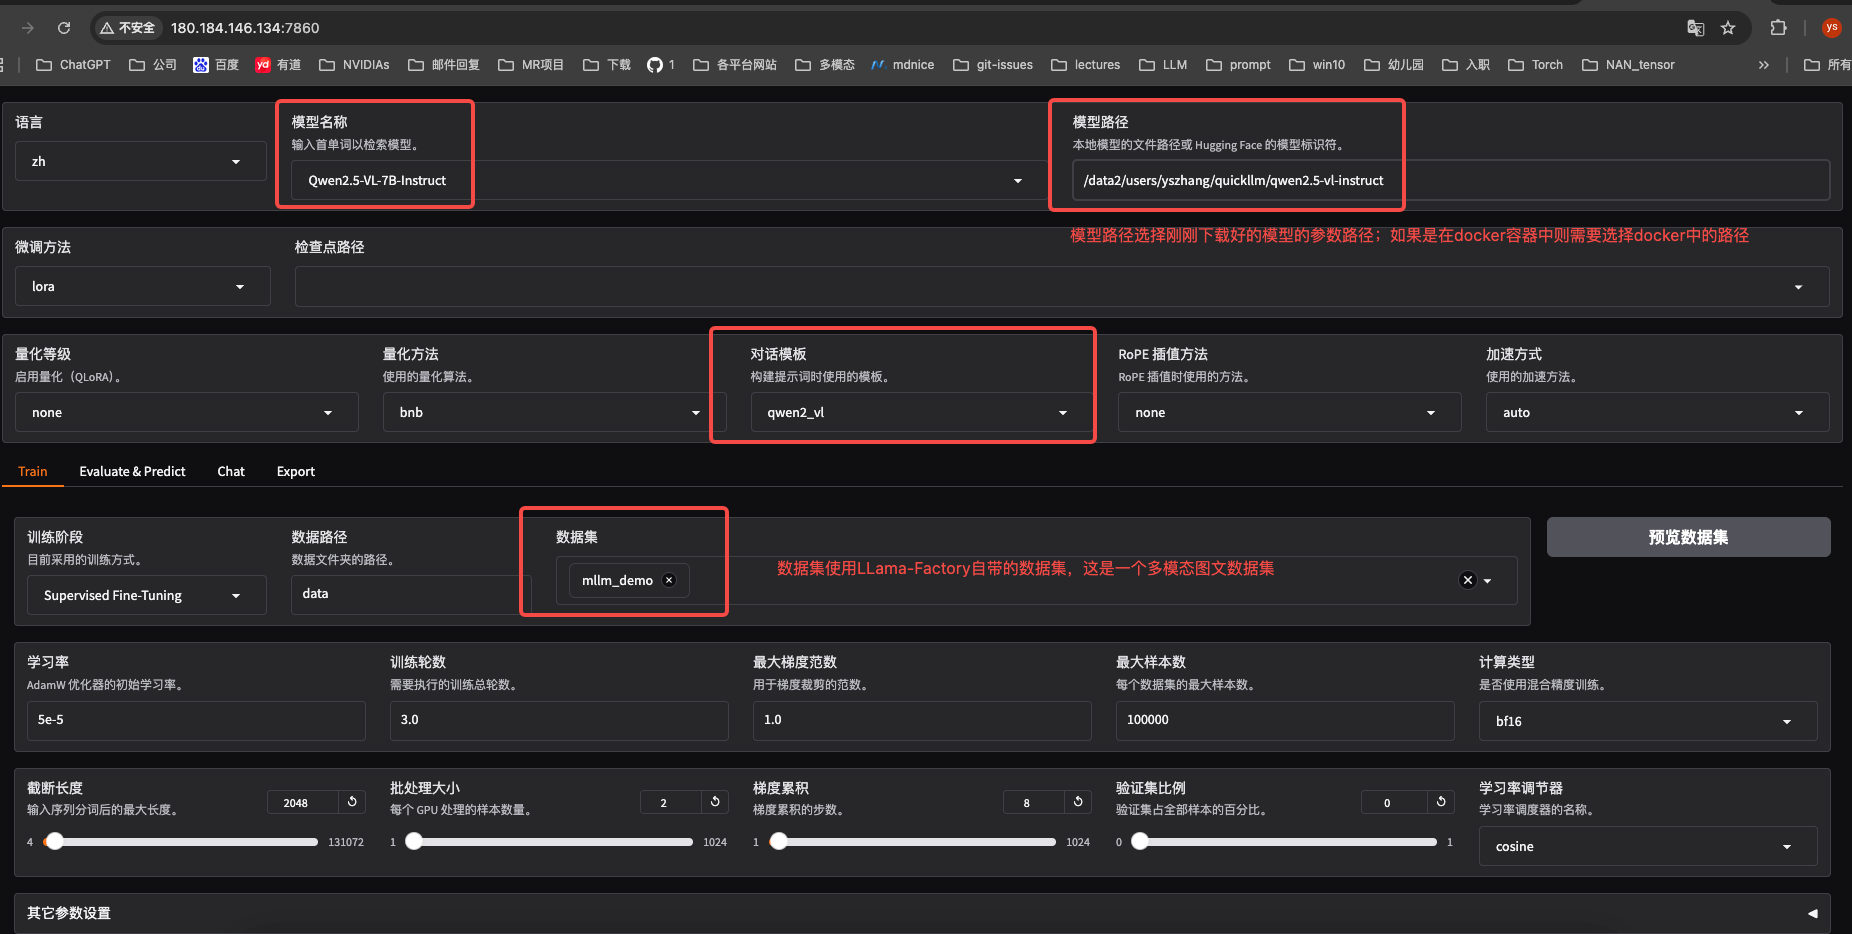This screenshot has height=934, width=1852.
Task: Open the ys profile avatar
Action: click(x=1831, y=28)
